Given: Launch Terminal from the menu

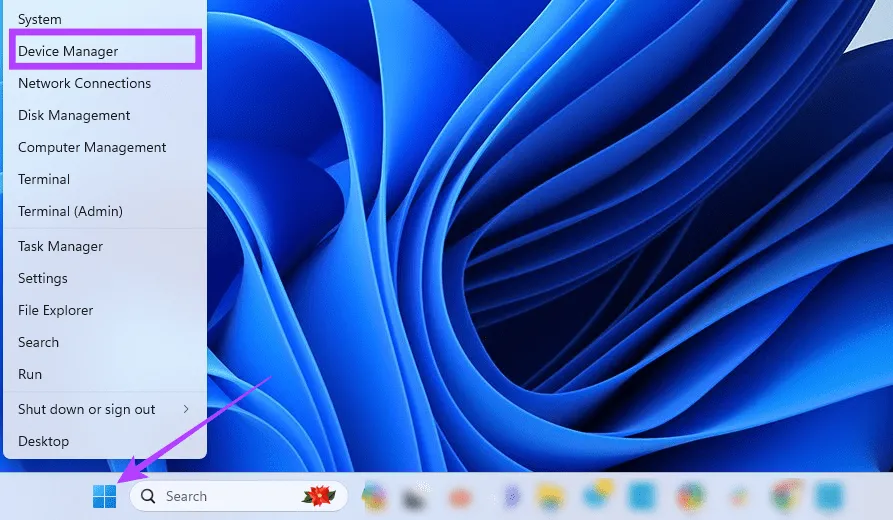Looking at the screenshot, I should (44, 179).
